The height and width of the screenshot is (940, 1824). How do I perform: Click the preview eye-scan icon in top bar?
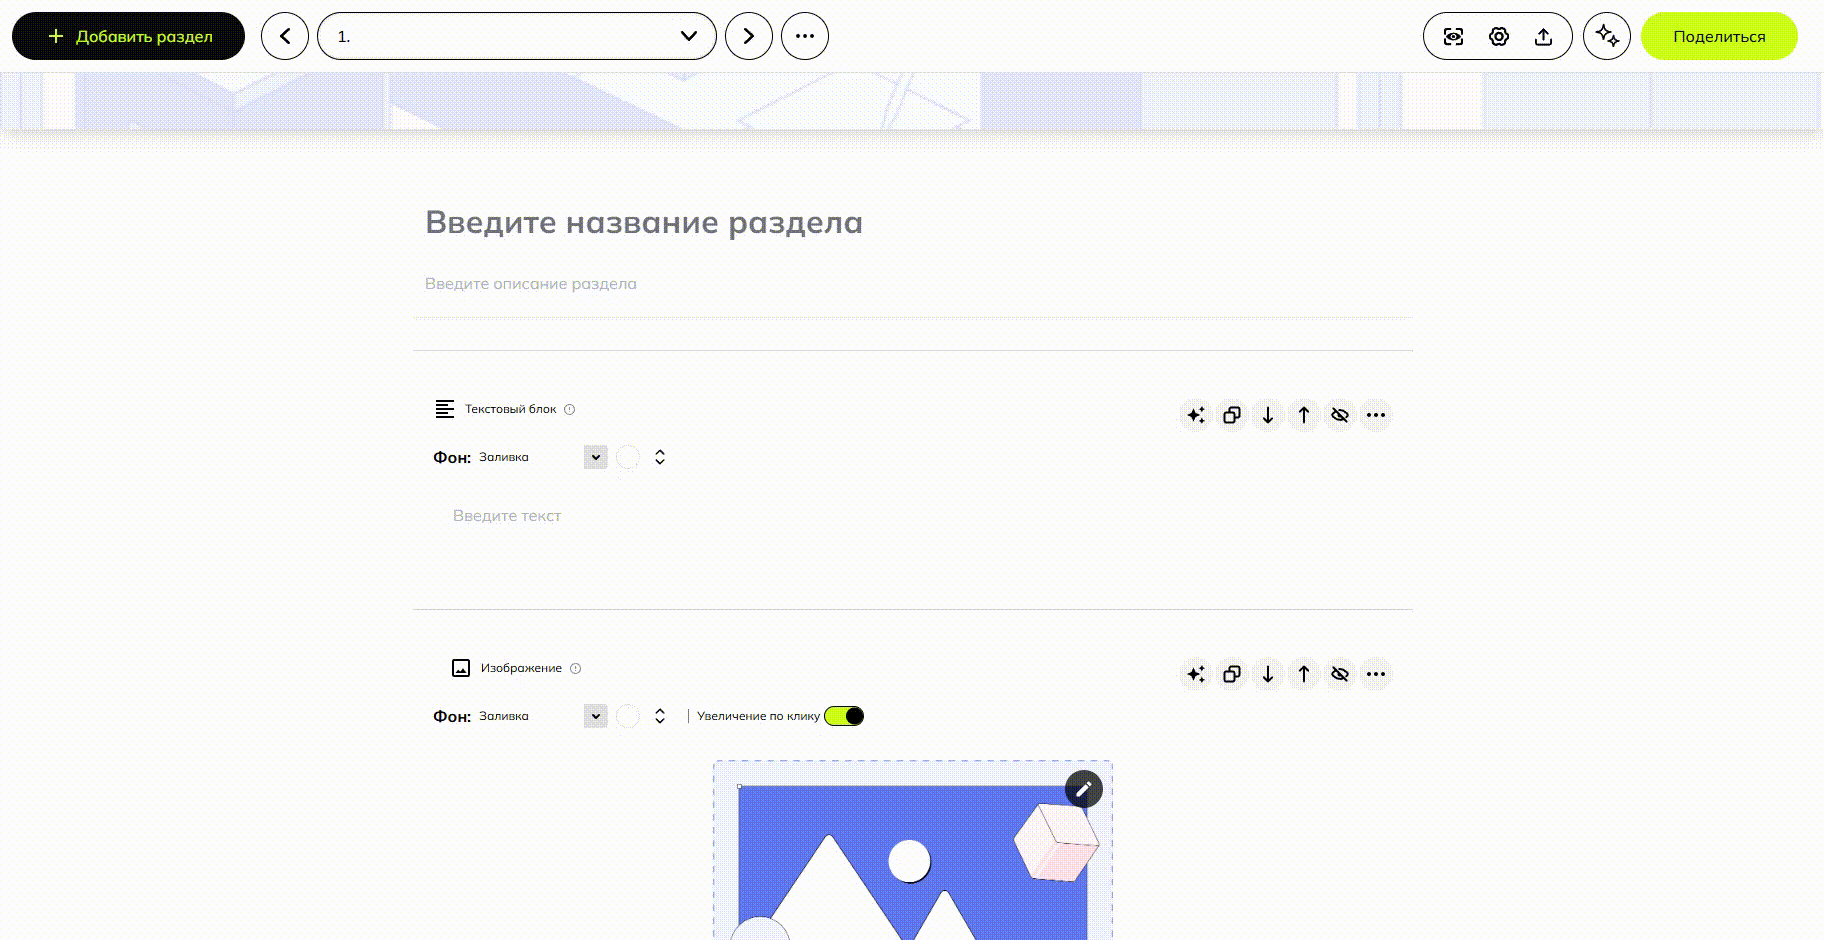coord(1454,37)
